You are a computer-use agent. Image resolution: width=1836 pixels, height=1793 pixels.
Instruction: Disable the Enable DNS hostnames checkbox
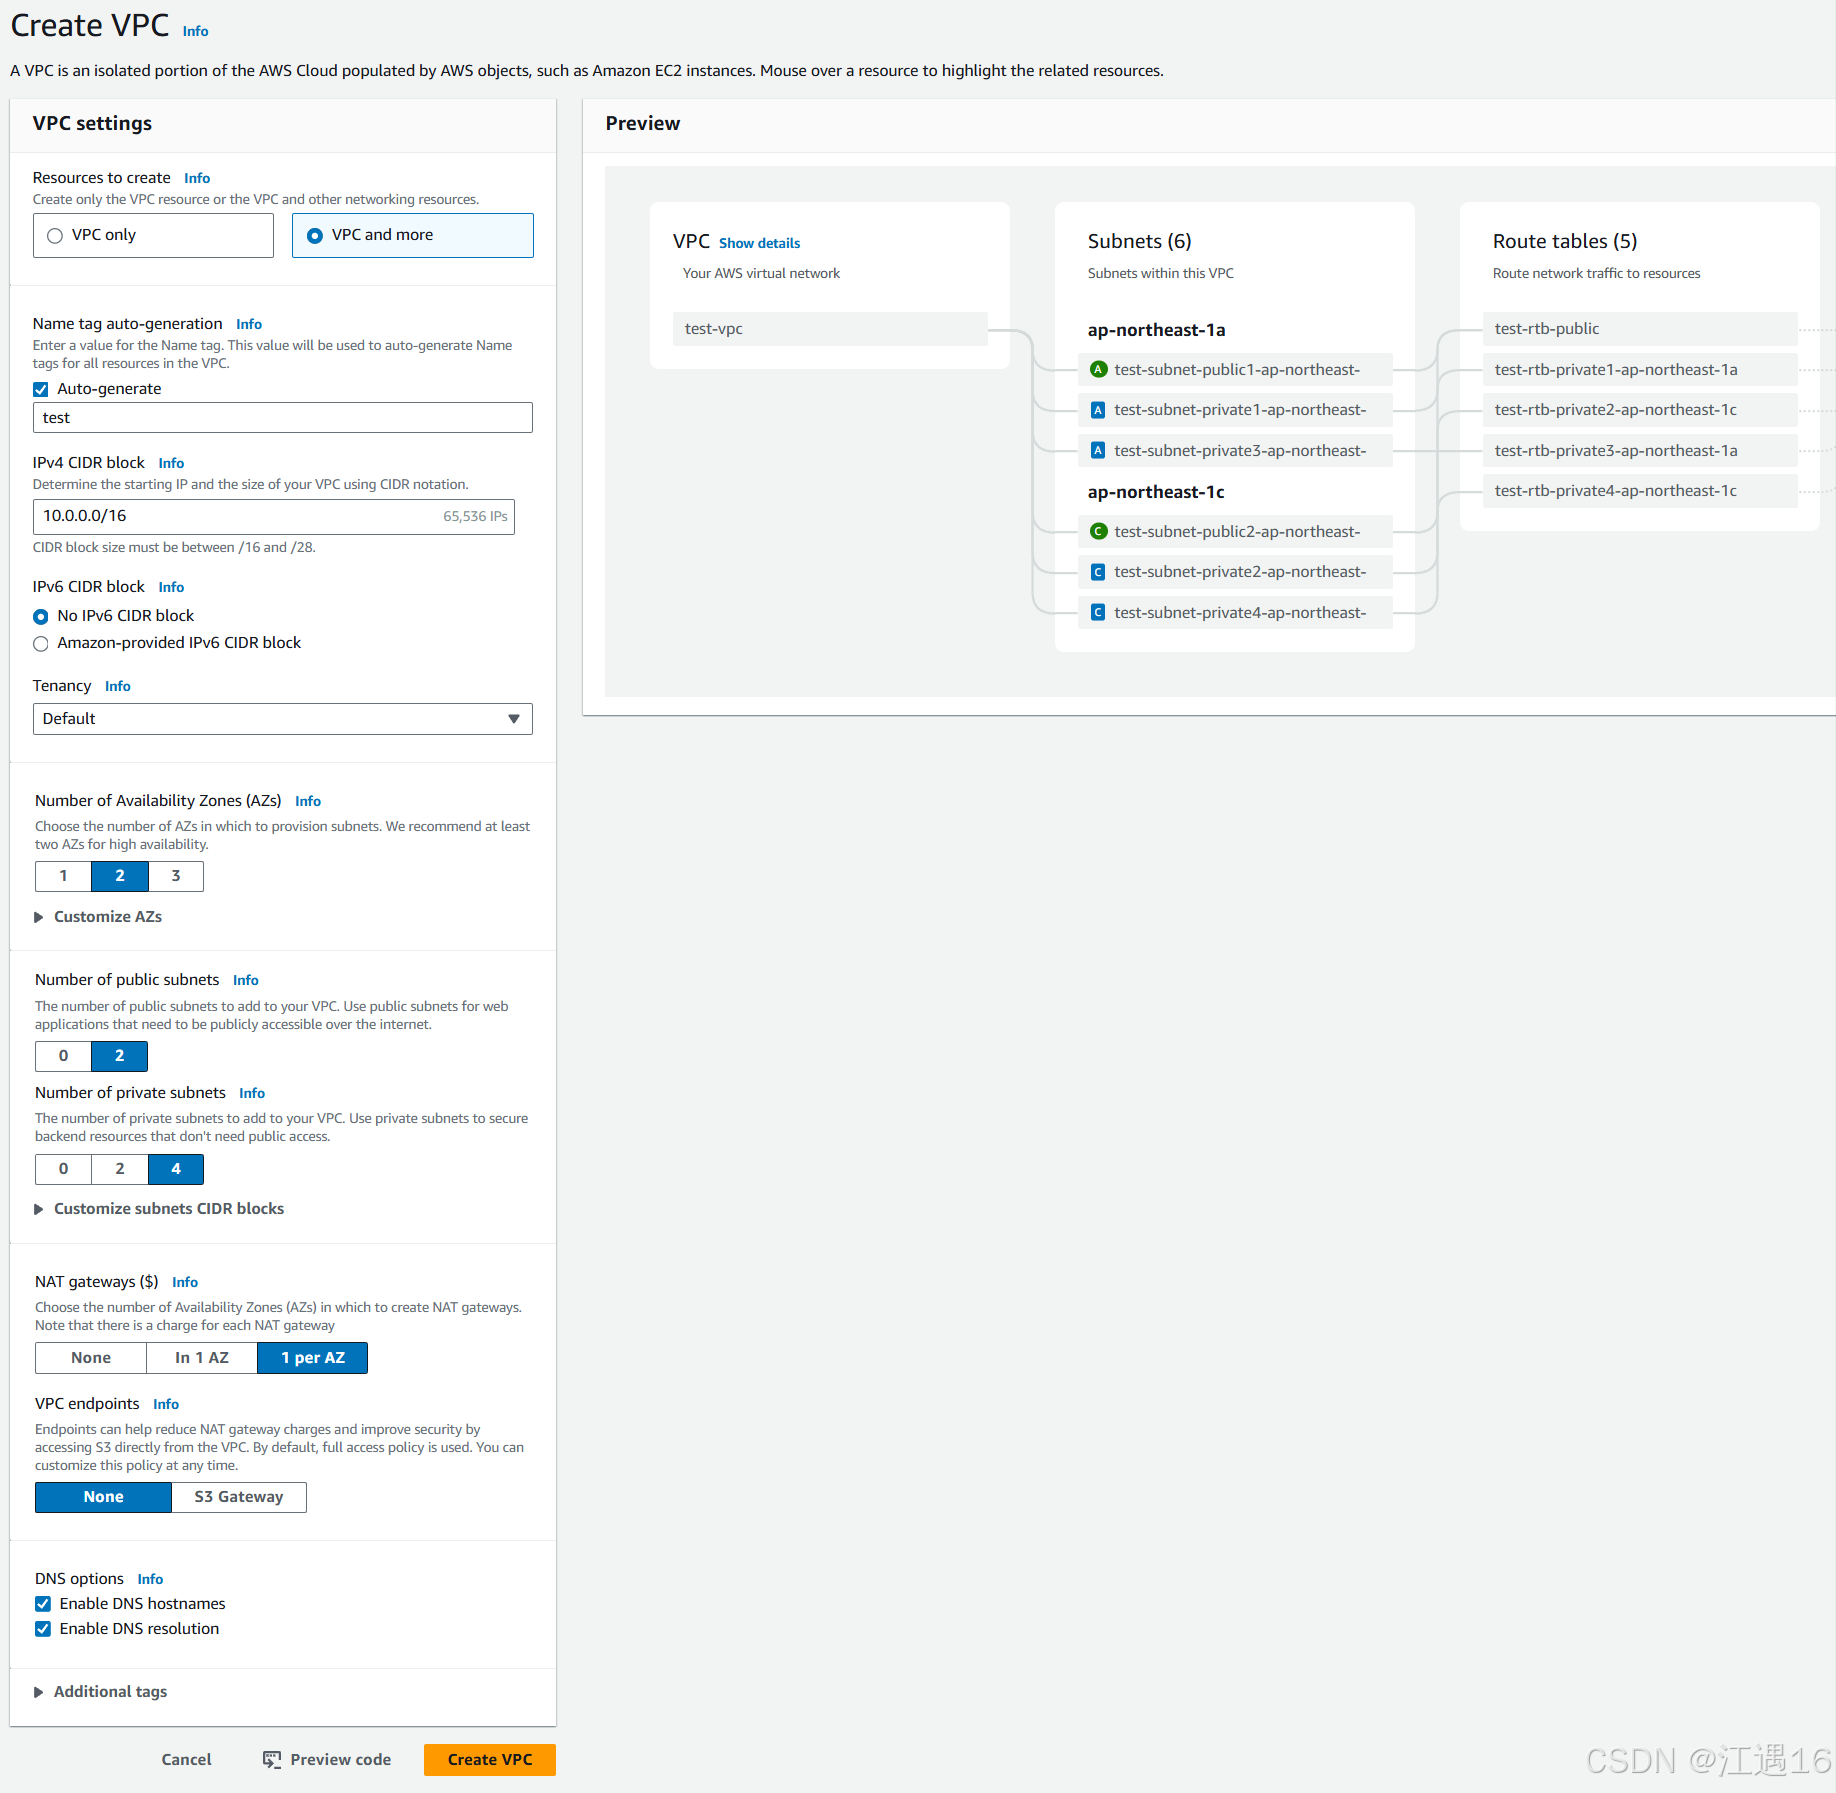click(43, 1603)
